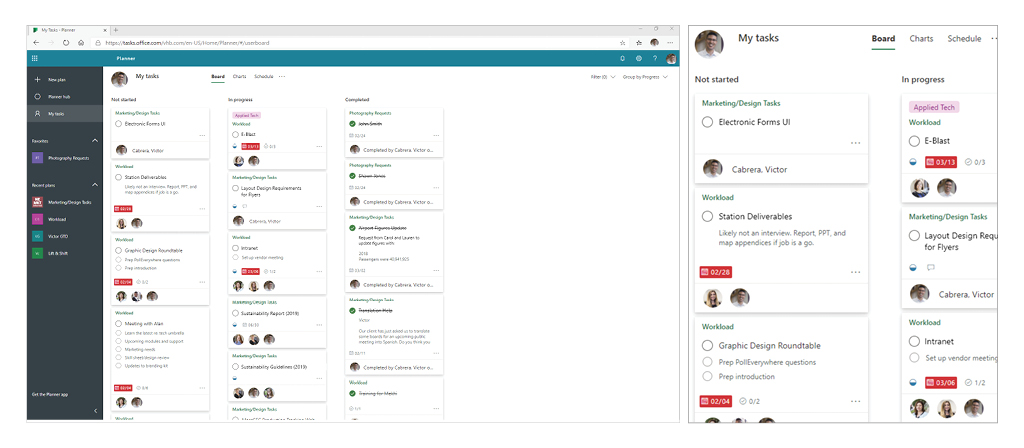This screenshot has width=1024, height=448.
Task: Mark Station Deliverables complete in enlarged view
Action: [x=707, y=216]
